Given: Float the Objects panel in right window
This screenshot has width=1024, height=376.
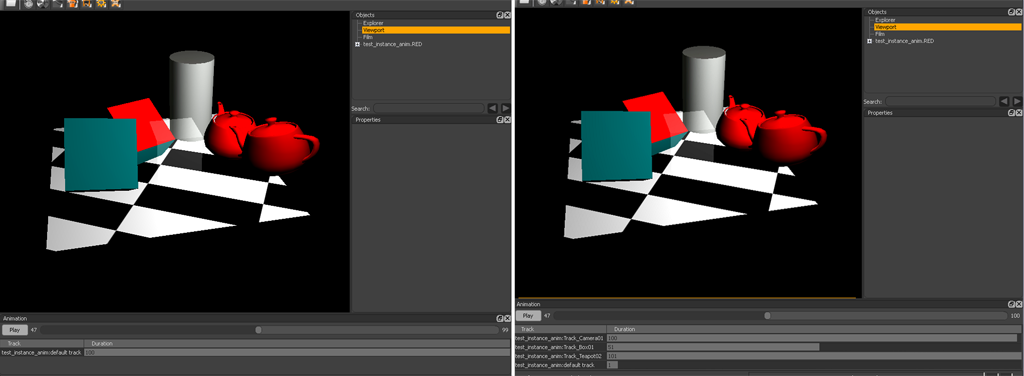Looking at the screenshot, I should coord(1012,12).
